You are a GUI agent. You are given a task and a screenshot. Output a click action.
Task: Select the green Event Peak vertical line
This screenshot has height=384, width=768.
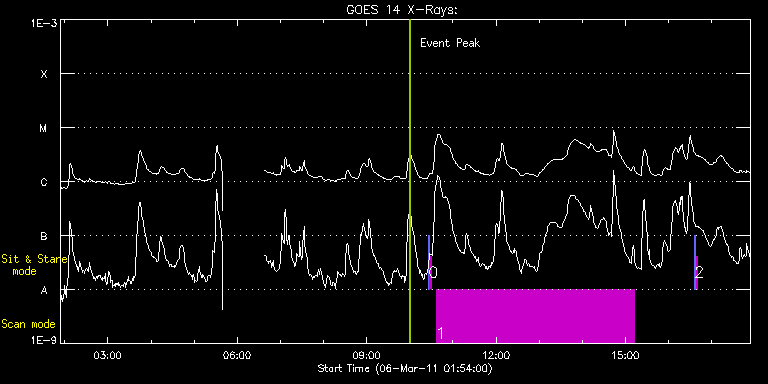(x=410, y=181)
